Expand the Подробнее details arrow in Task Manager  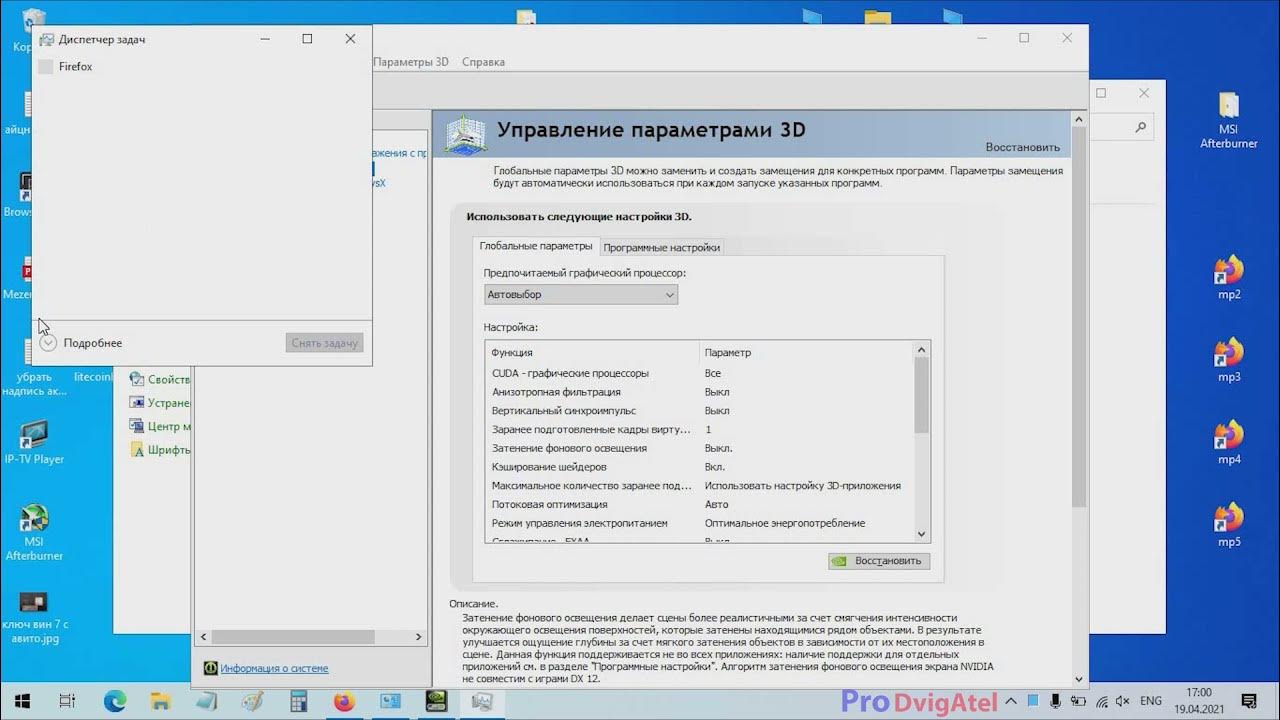click(x=48, y=343)
